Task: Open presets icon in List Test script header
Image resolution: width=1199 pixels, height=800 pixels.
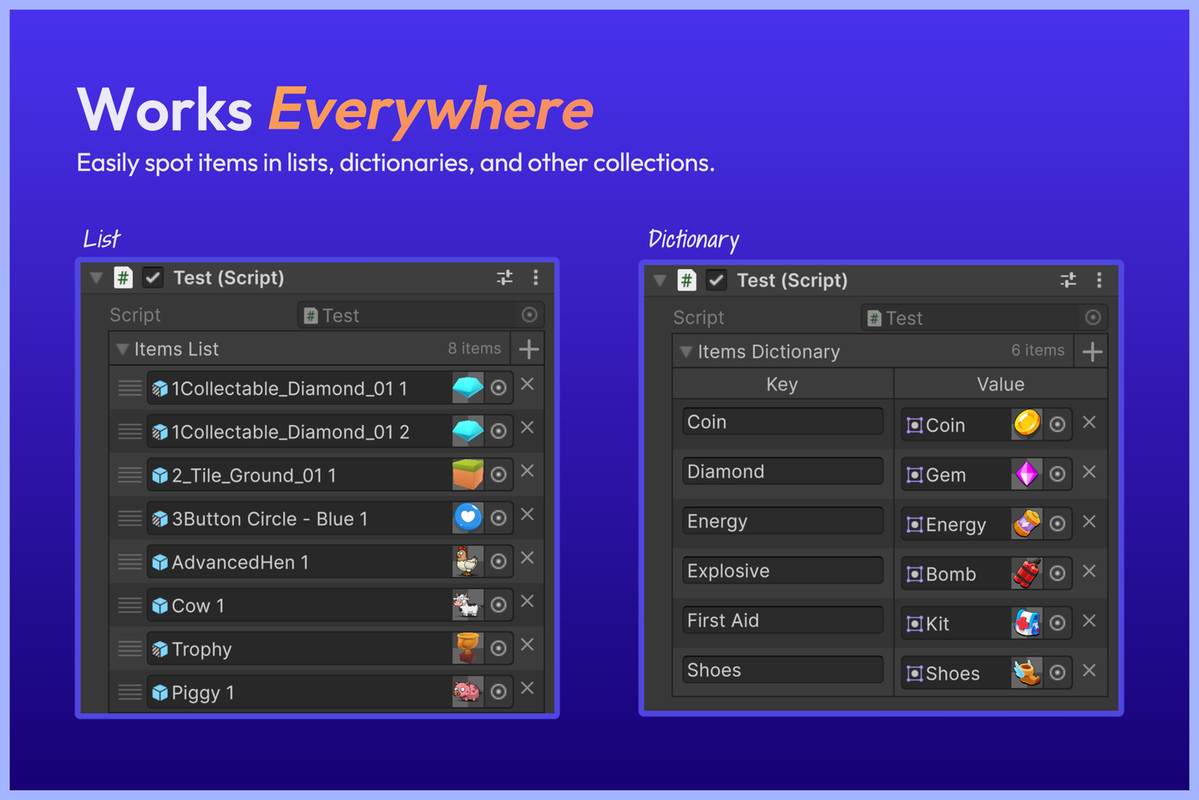Action: 505,278
